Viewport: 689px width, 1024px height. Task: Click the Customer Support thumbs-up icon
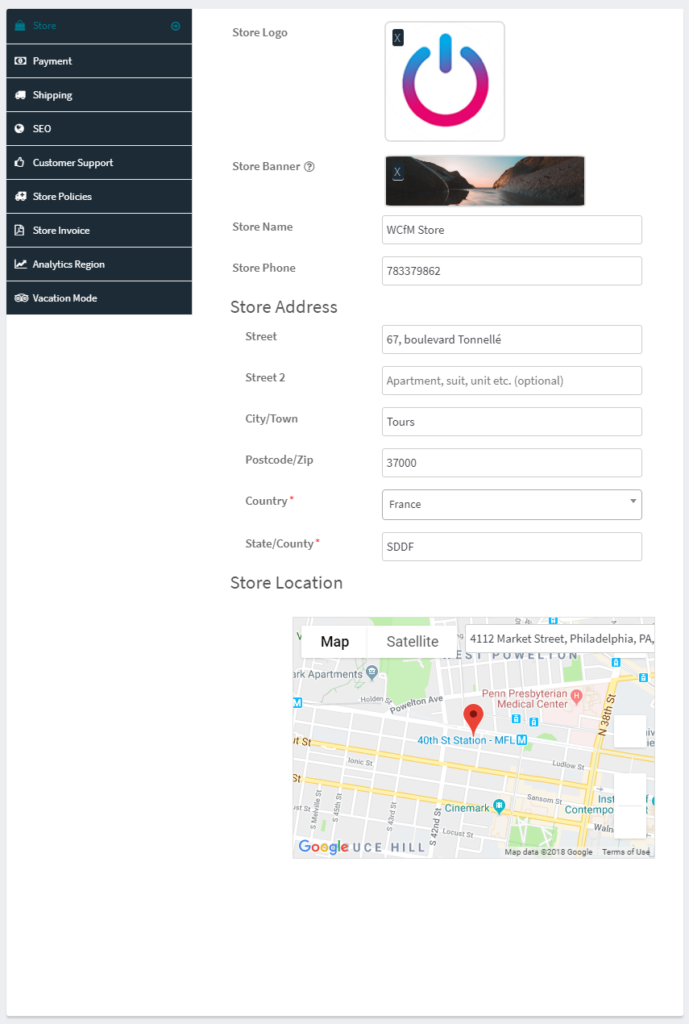(20, 163)
